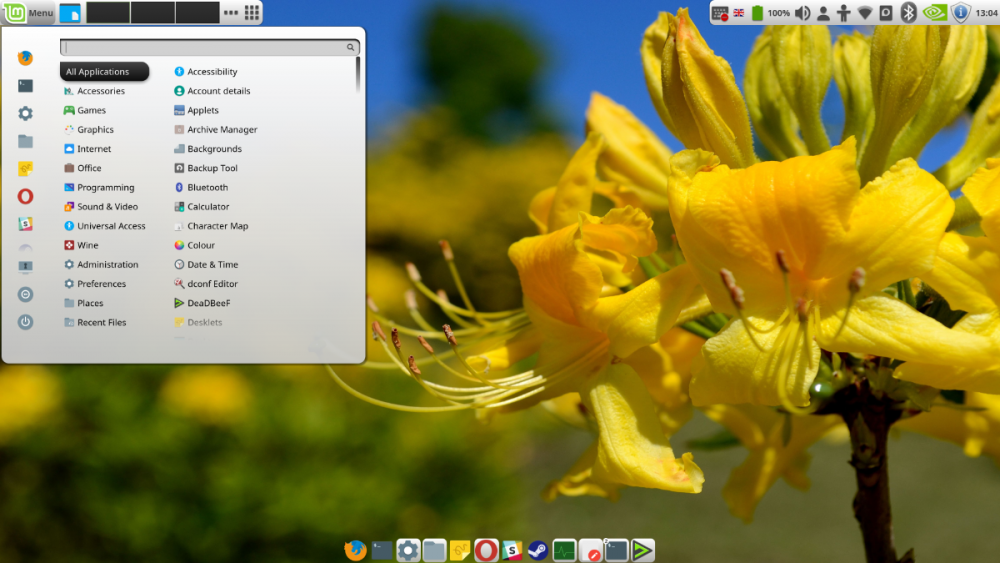Launch System Monitor from the bottom dock
The image size is (1000, 563).
click(564, 550)
